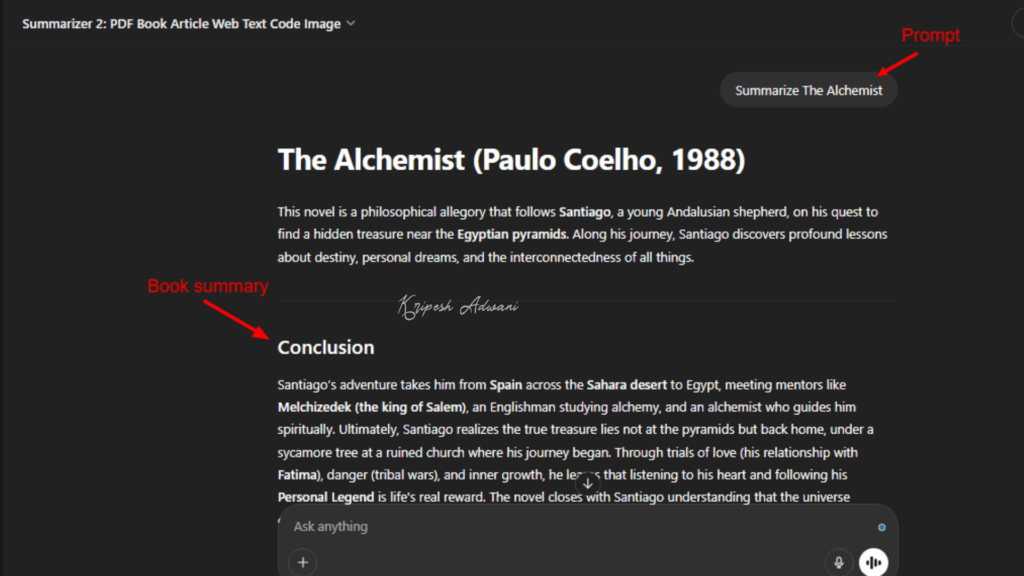
Task: Click the red 'Book summary' annotation label
Action: click(x=208, y=287)
